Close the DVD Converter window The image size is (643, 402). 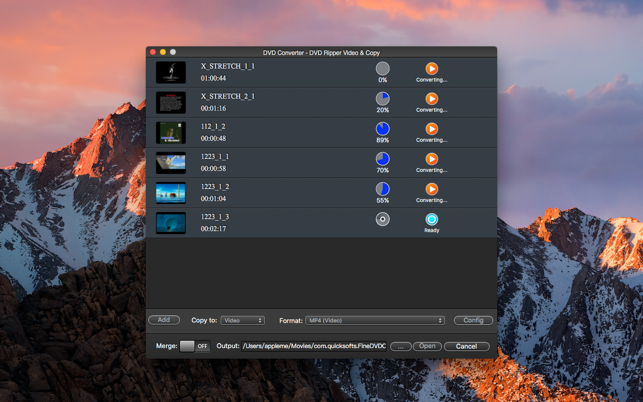pyautogui.click(x=153, y=52)
